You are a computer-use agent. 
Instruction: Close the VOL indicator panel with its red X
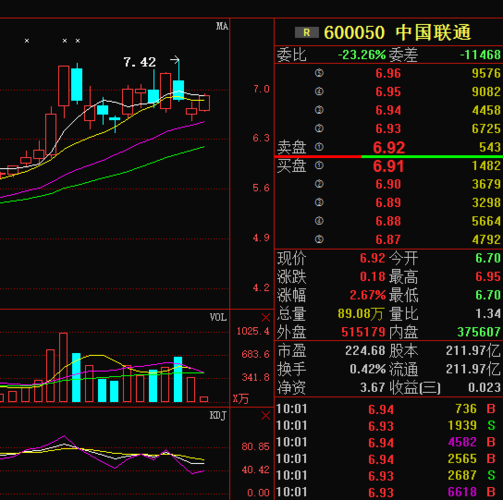pos(266,317)
